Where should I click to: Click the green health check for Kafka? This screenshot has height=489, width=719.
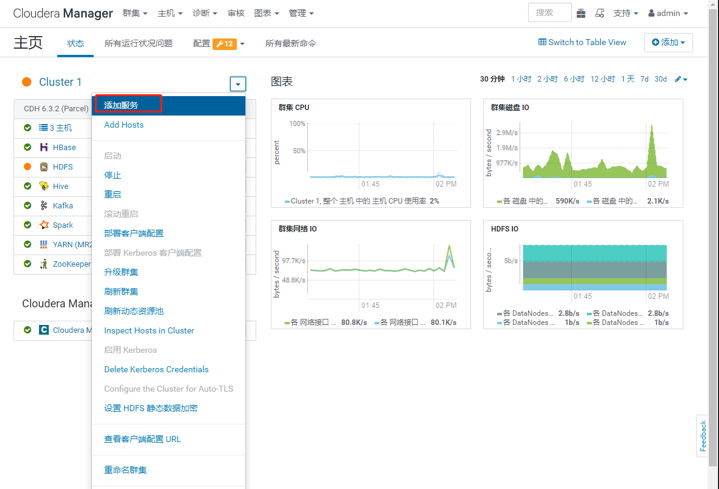[x=28, y=206]
